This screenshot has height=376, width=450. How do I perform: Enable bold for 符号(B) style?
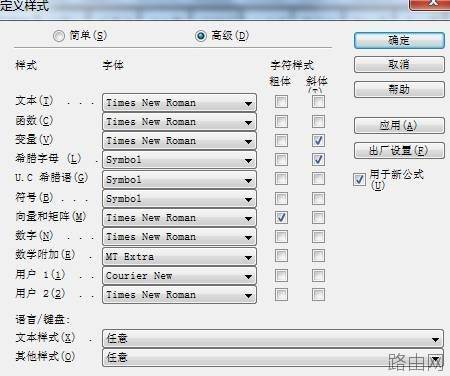(x=281, y=198)
